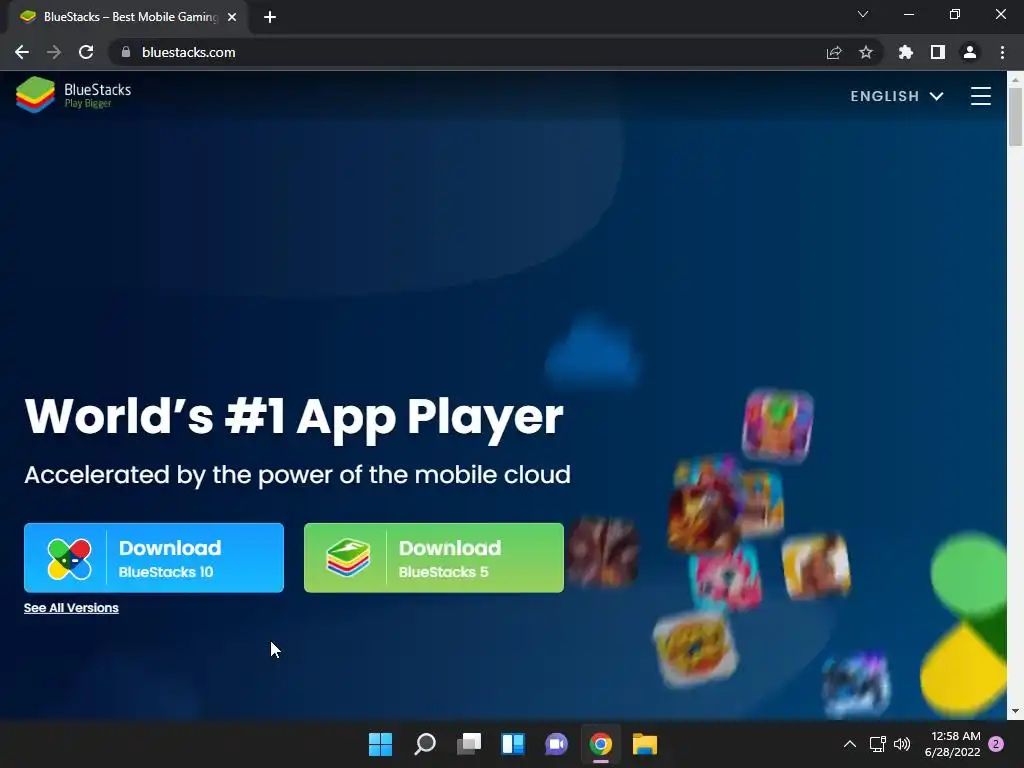Open Task View on the taskbar
The width and height of the screenshot is (1024, 768).
tap(469, 744)
